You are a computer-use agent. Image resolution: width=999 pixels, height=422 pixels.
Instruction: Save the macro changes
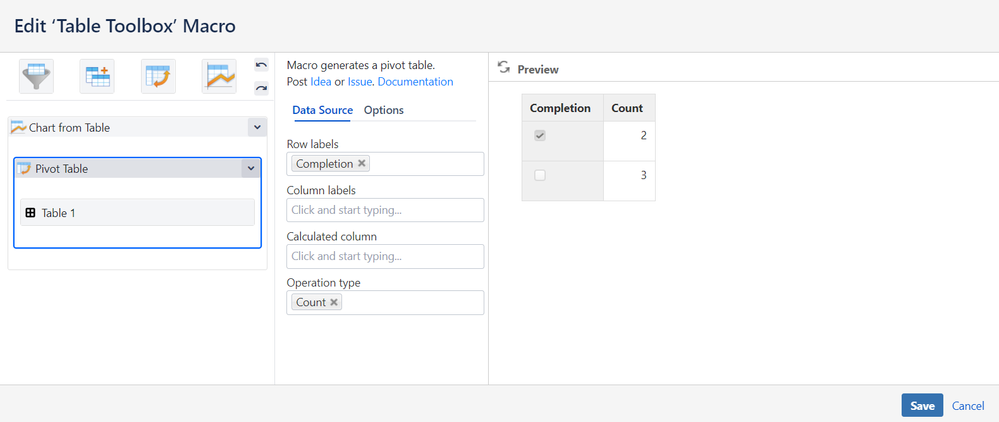[x=922, y=405]
